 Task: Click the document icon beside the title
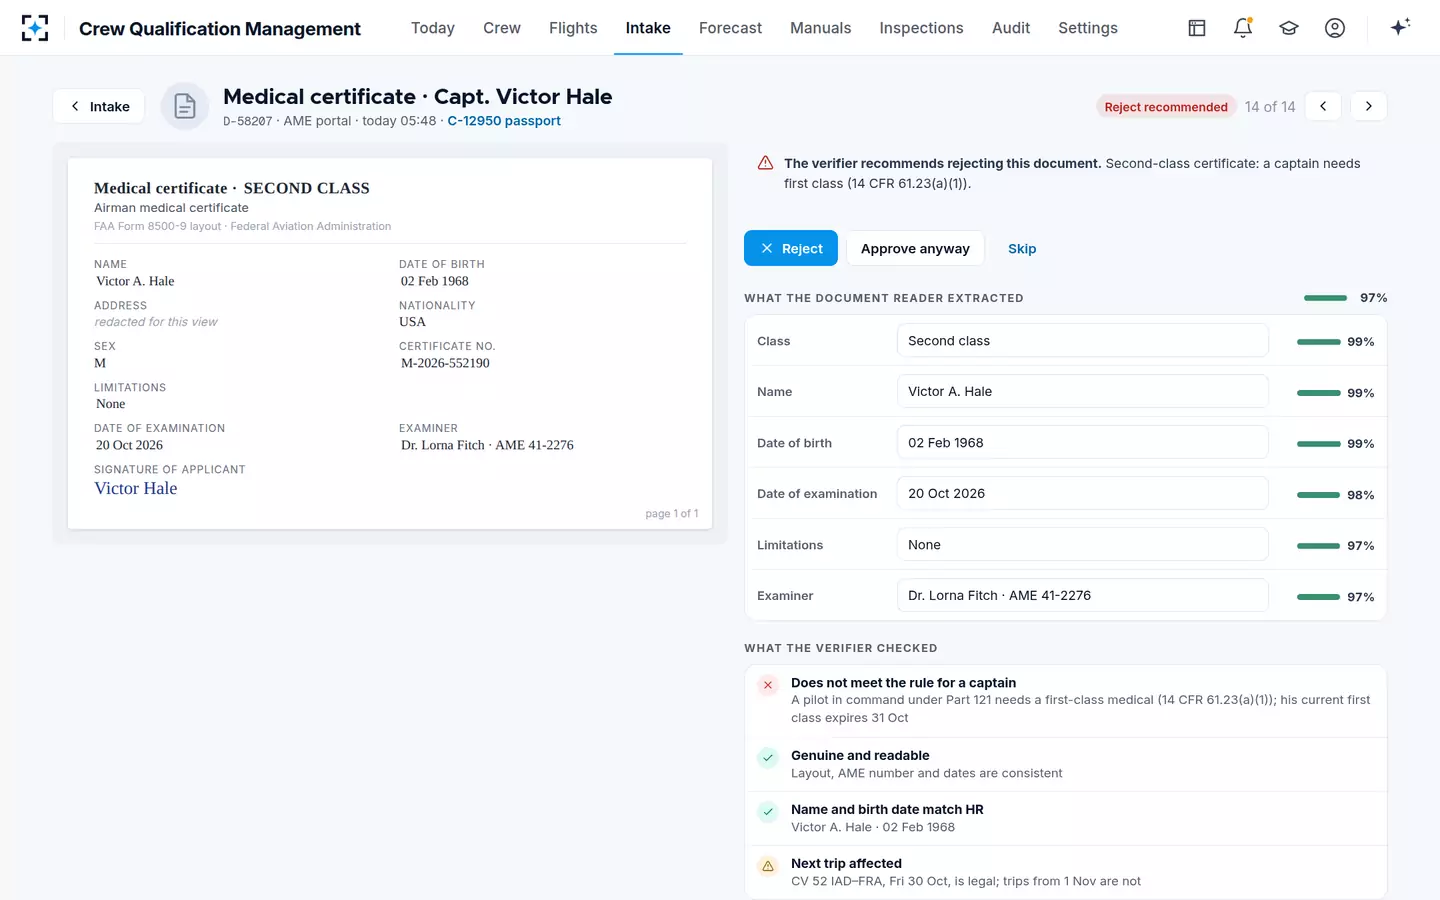pos(185,106)
